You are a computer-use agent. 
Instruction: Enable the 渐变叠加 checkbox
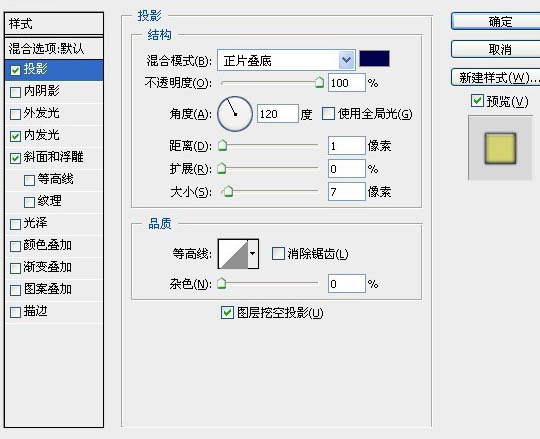[15, 268]
